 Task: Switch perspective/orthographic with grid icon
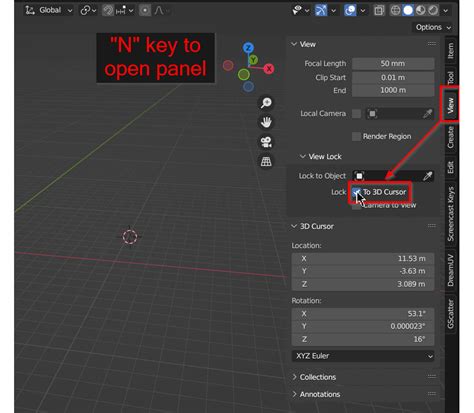266,162
